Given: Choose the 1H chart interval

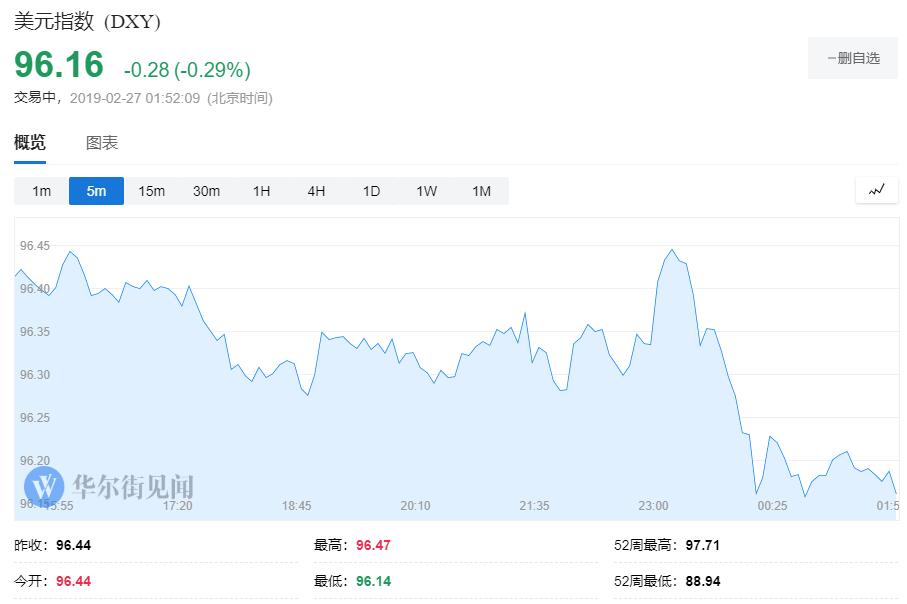Looking at the screenshot, I should pos(261,191).
